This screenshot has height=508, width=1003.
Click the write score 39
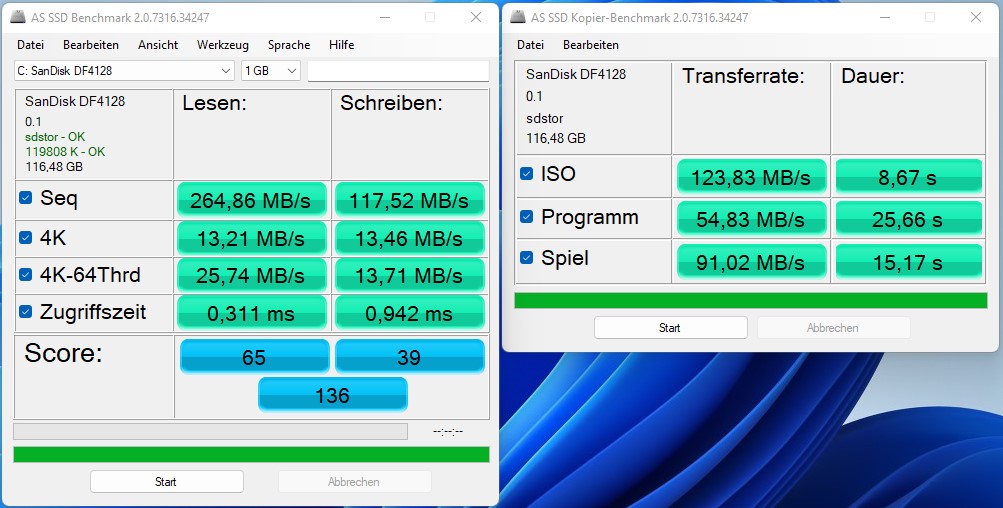pos(409,356)
